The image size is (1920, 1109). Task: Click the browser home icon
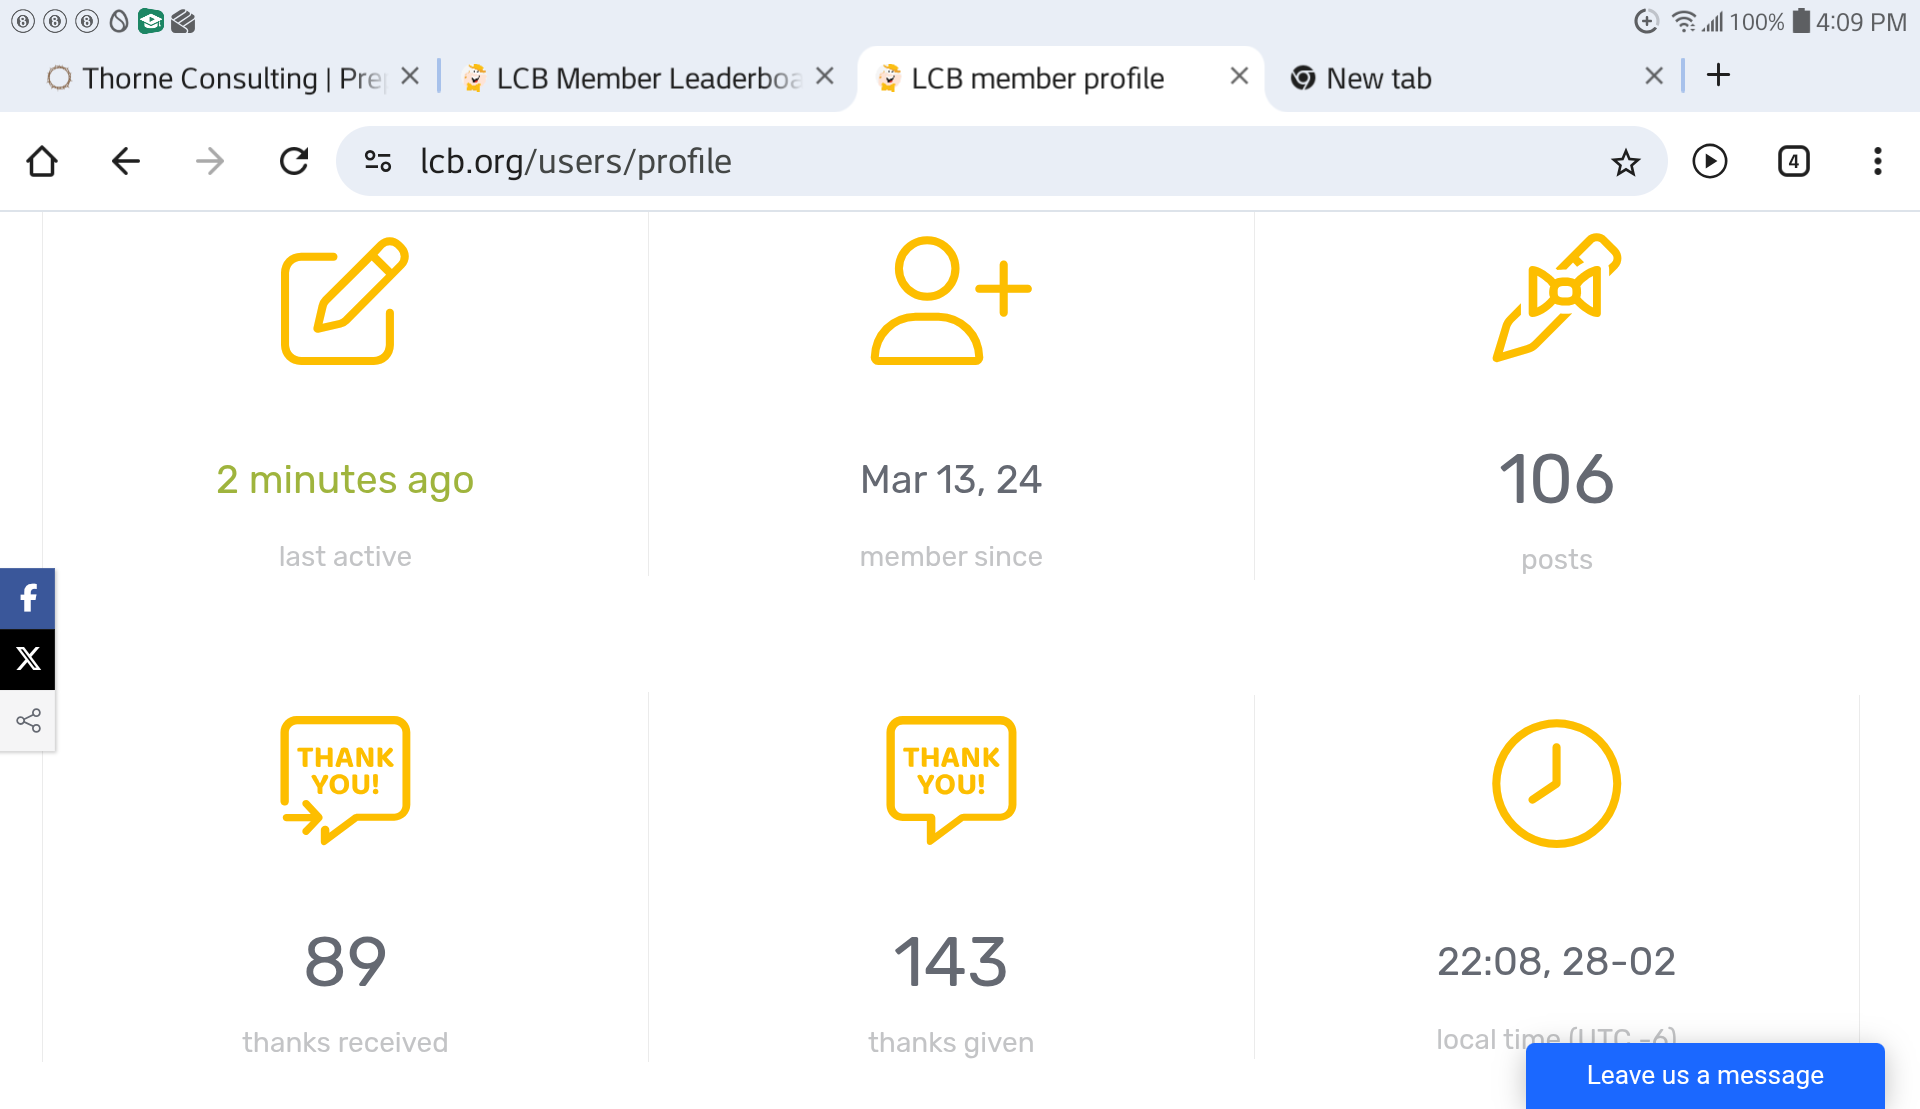42,161
